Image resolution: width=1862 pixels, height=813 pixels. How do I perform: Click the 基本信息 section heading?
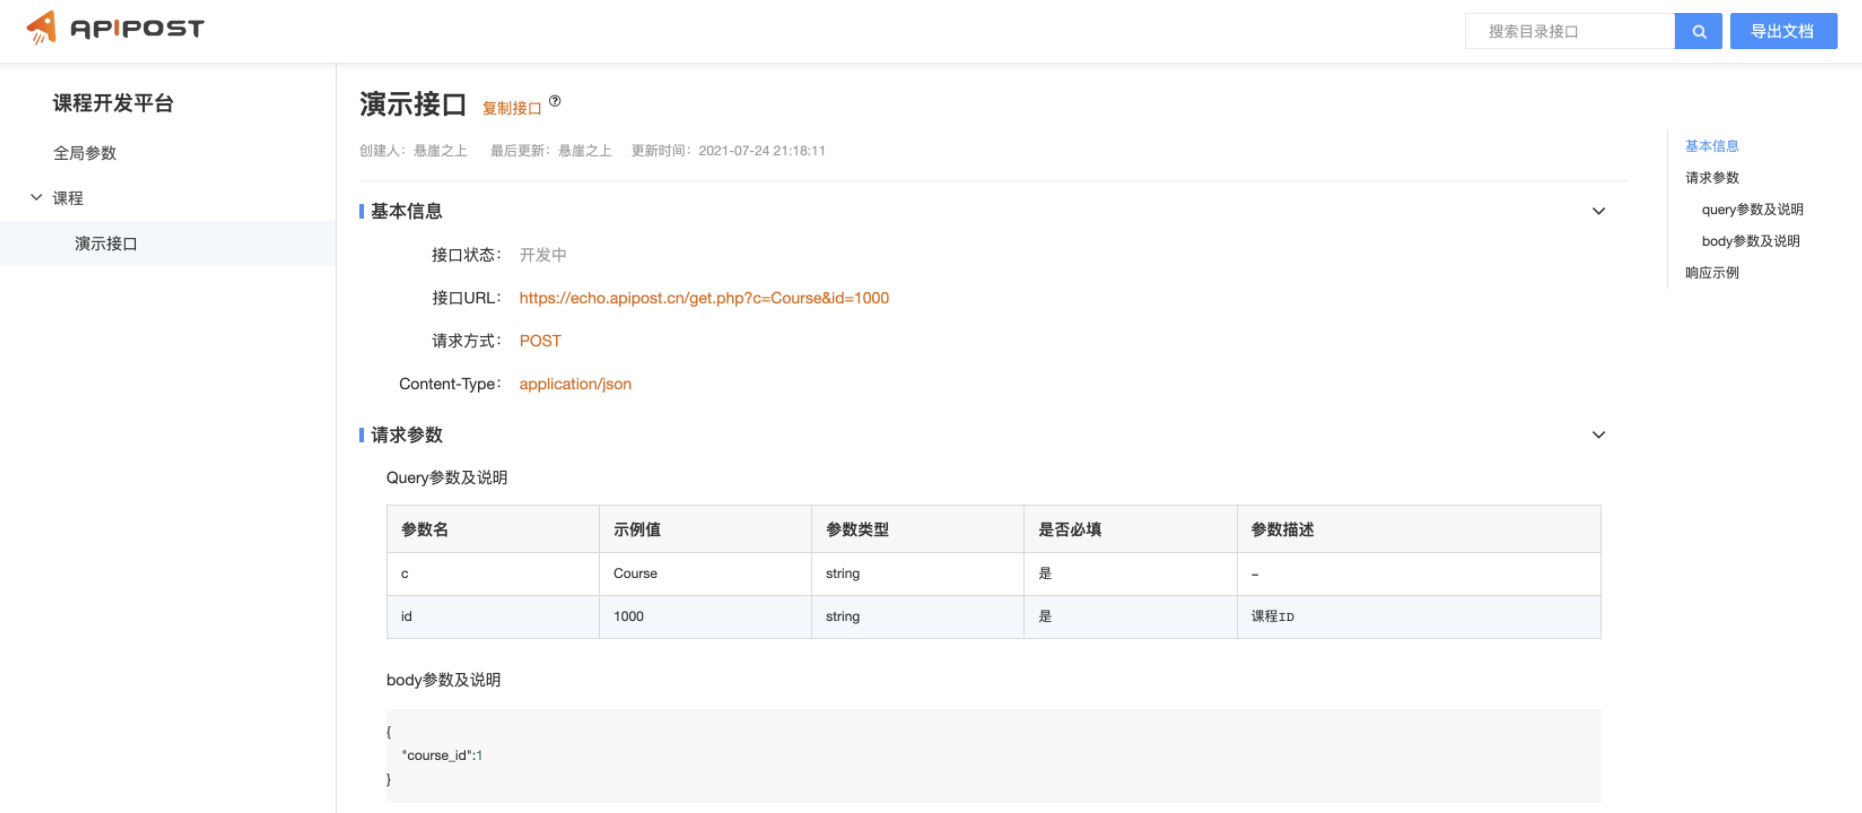[406, 211]
